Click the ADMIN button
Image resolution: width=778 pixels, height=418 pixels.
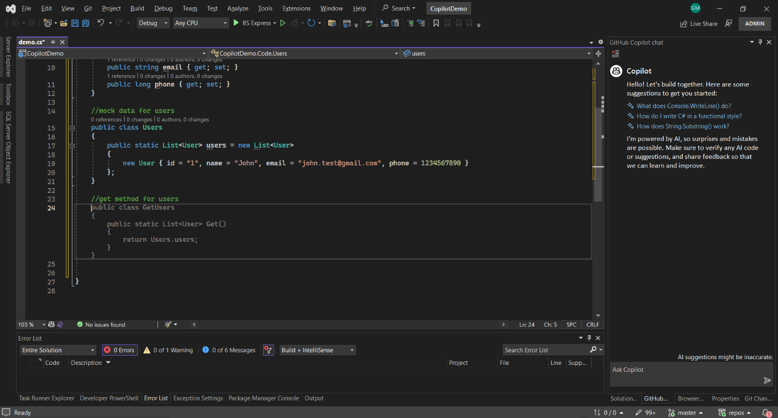pyautogui.click(x=754, y=23)
